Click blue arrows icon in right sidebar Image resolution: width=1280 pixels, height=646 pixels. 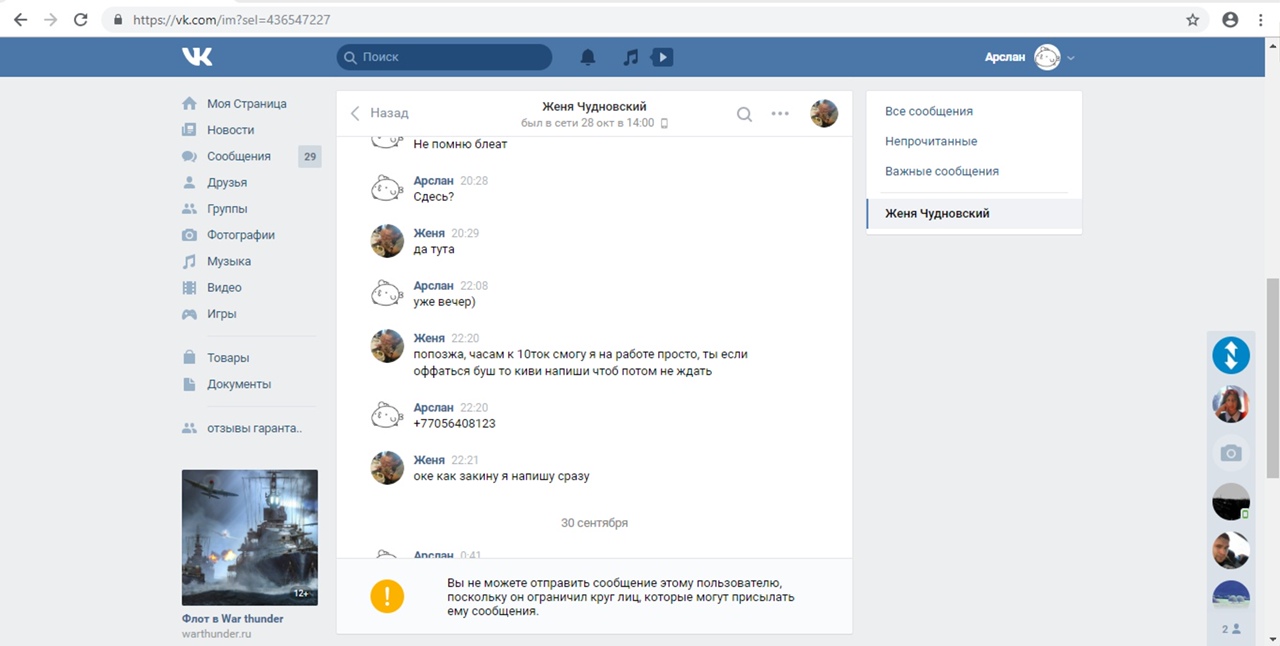pyautogui.click(x=1231, y=355)
